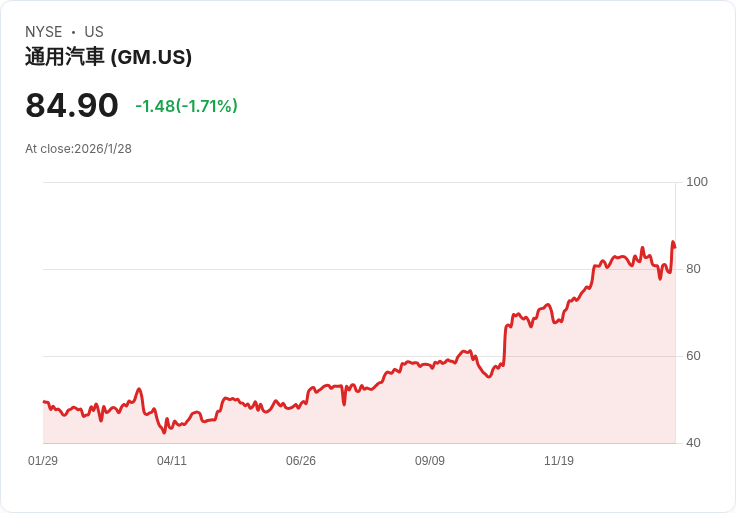Screen dimensions: 736x513
Task: Click the 100 price axis label
Action: pyautogui.click(x=697, y=182)
